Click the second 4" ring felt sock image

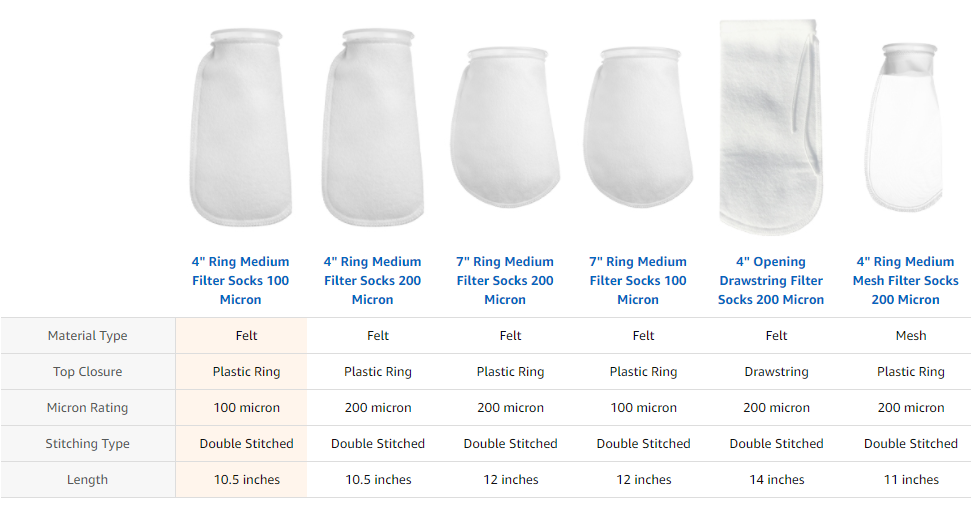pyautogui.click(x=373, y=127)
